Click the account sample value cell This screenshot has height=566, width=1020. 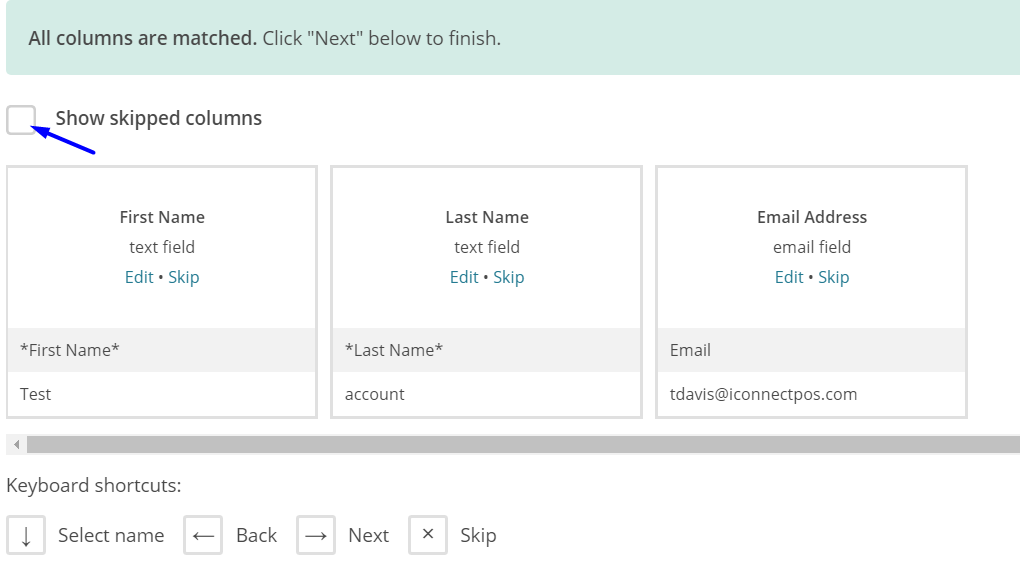375,394
